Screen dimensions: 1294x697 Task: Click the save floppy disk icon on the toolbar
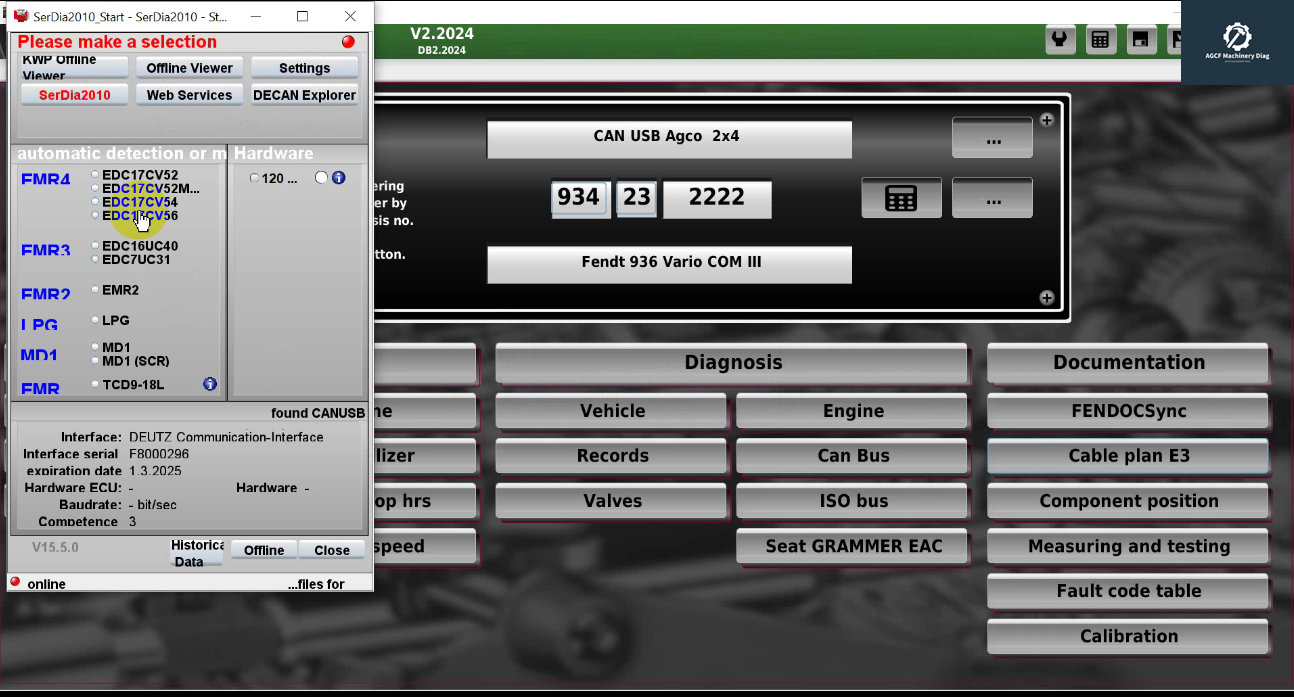point(1140,39)
